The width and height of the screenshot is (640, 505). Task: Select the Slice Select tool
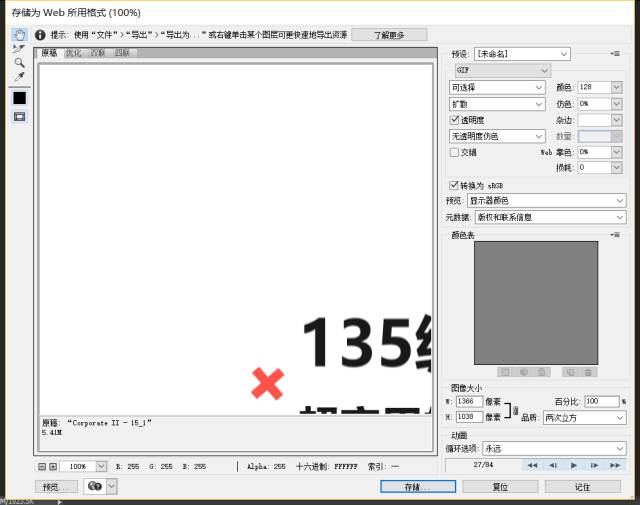(19, 49)
